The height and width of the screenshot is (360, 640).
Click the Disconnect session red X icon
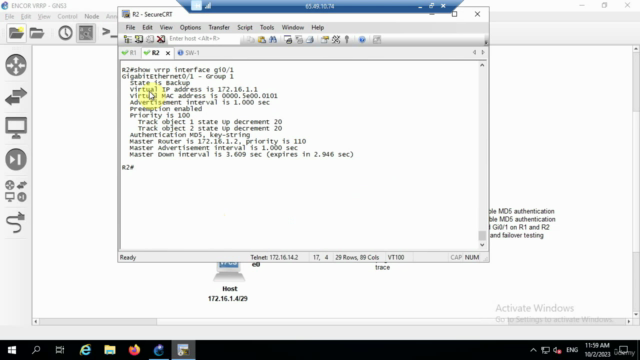click(x=161, y=39)
